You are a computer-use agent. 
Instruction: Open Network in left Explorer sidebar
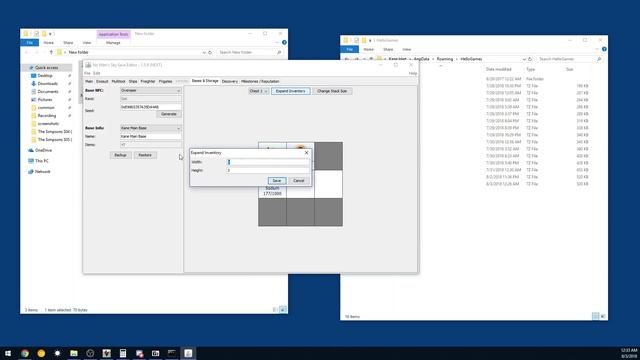(x=42, y=171)
